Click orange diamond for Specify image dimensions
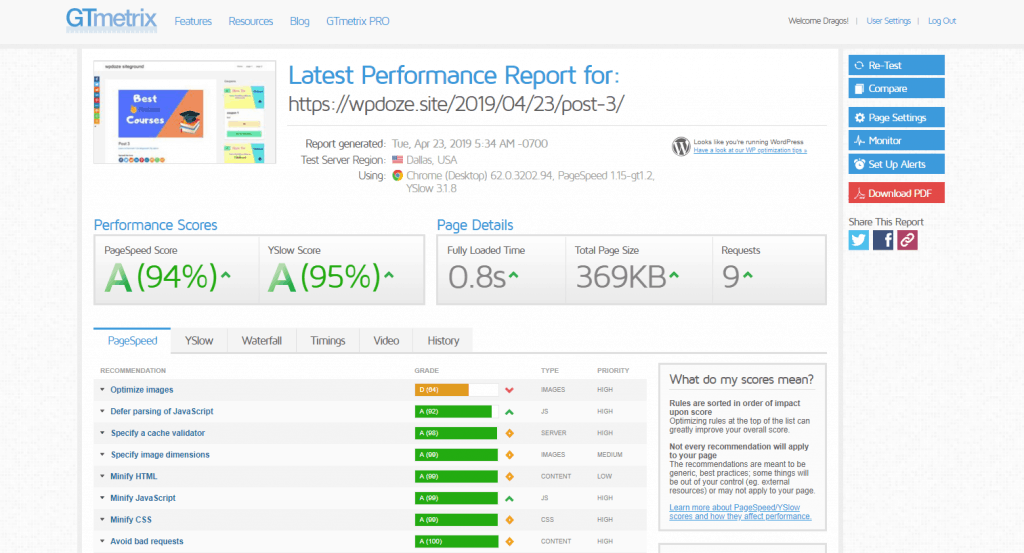Screen dimensions: 1024x553 509,455
